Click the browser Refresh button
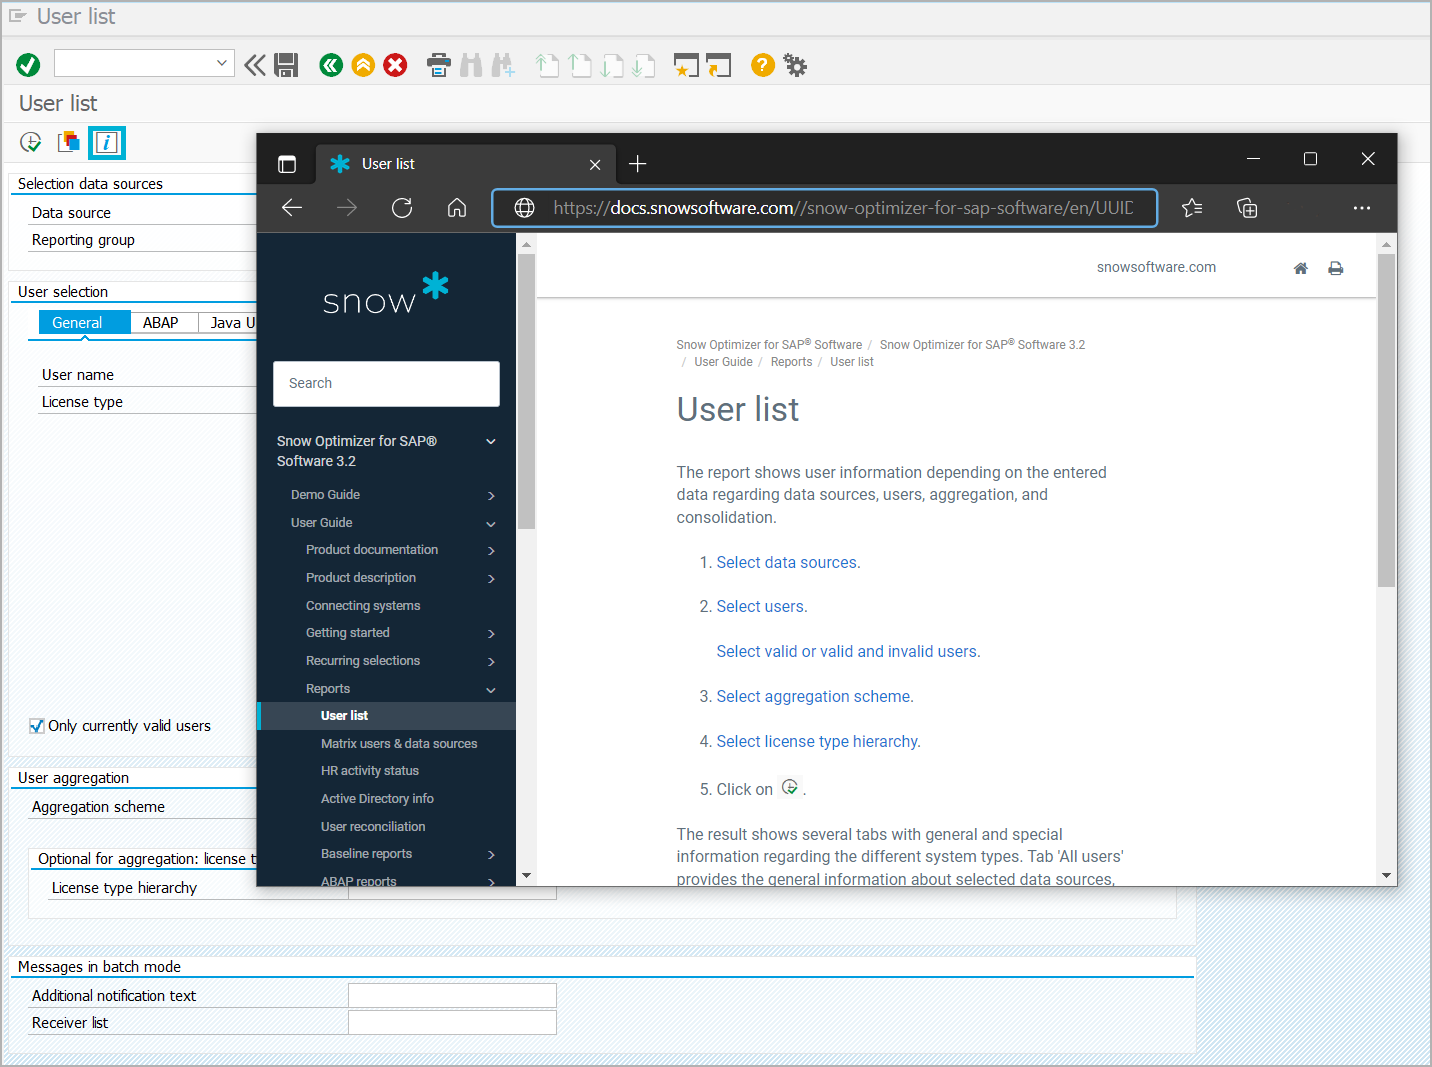 click(402, 208)
